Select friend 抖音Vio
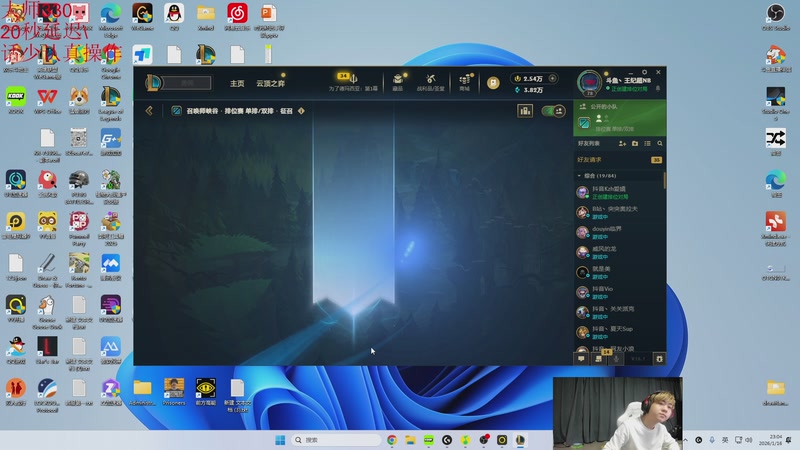Viewport: 800px width, 450px height. (x=619, y=292)
